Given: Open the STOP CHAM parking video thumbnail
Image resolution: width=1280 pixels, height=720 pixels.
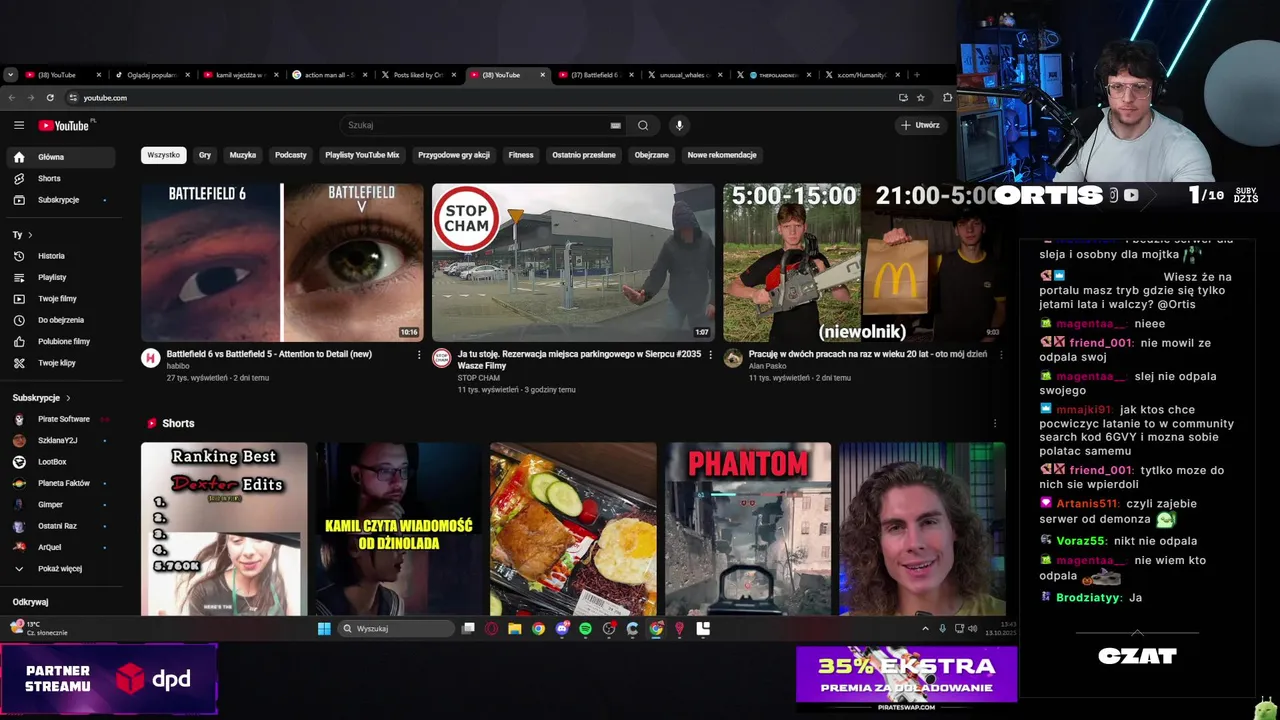Looking at the screenshot, I should tap(573, 262).
